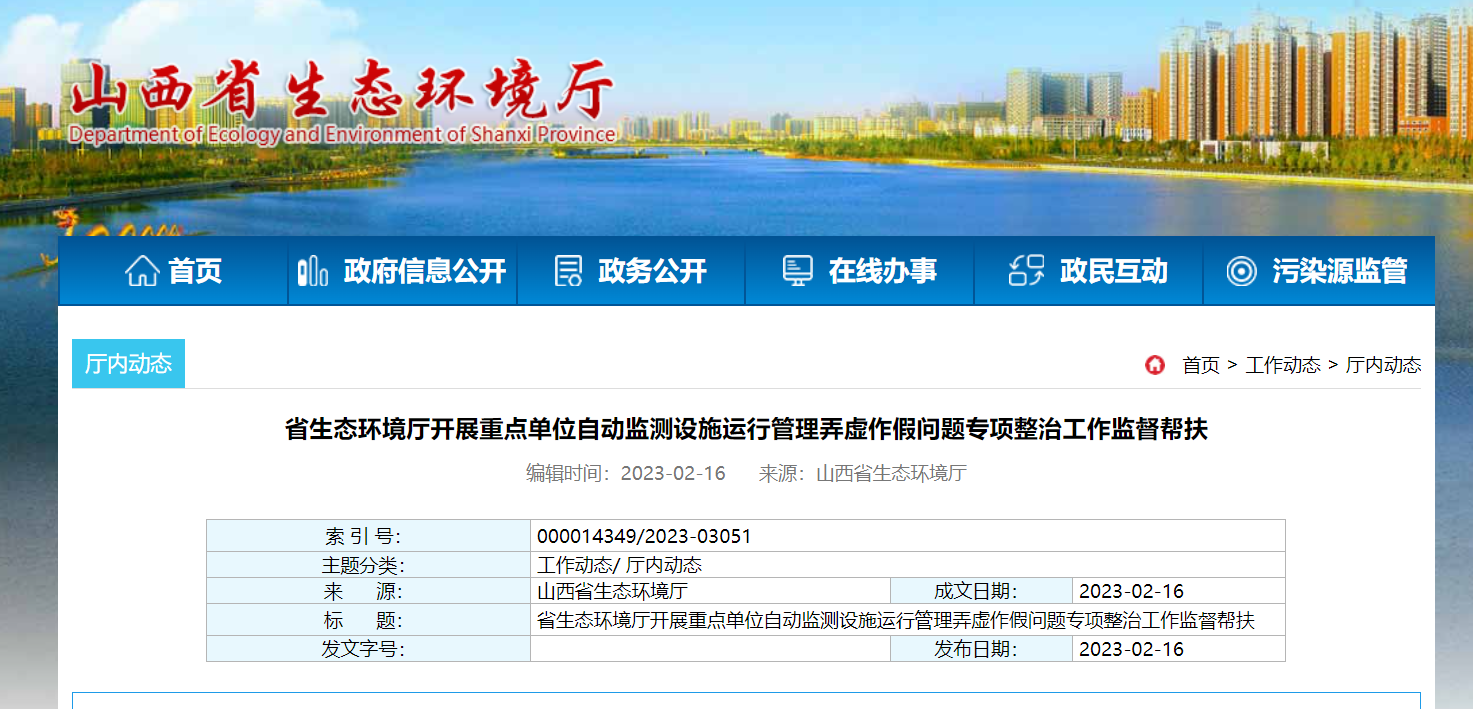Click the empty 发文字号 value cell
This screenshot has height=709, width=1473.
click(x=710, y=649)
